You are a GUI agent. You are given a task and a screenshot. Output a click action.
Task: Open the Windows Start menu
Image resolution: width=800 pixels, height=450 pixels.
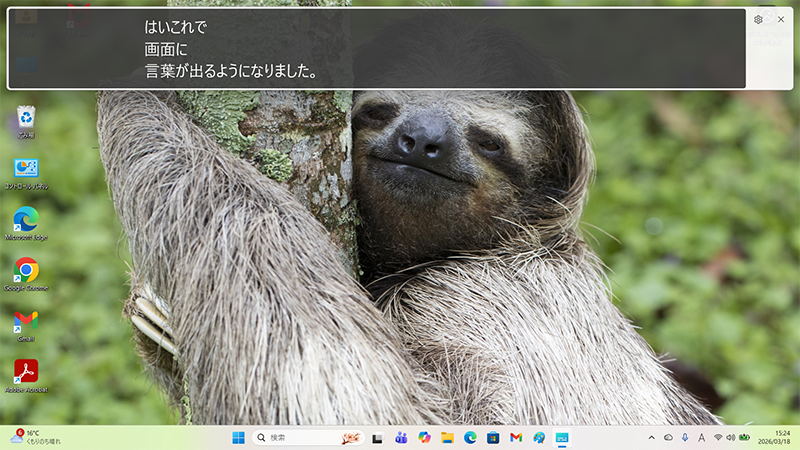click(x=239, y=438)
